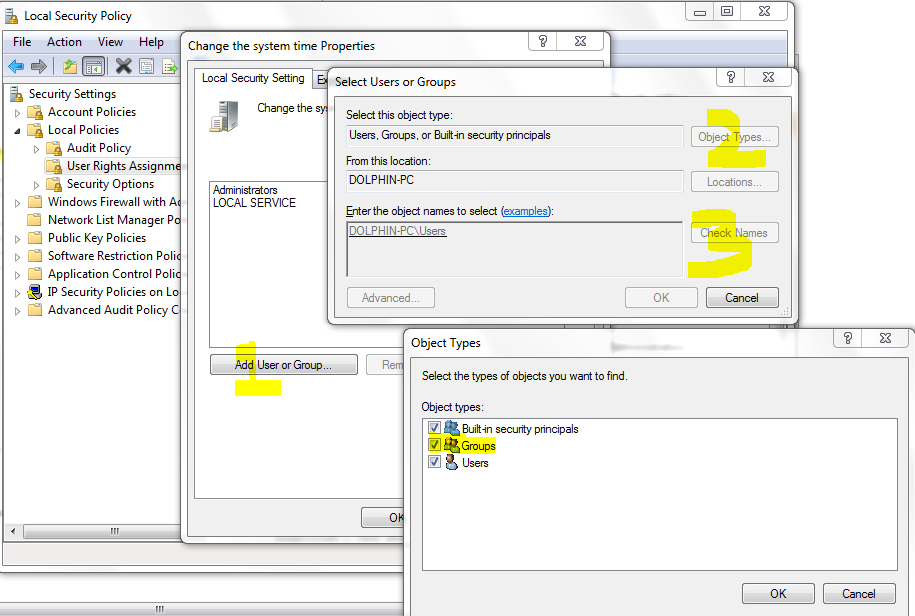915x616 pixels.
Task: Click the blue back arrow toolbar icon
Action: click(15, 66)
